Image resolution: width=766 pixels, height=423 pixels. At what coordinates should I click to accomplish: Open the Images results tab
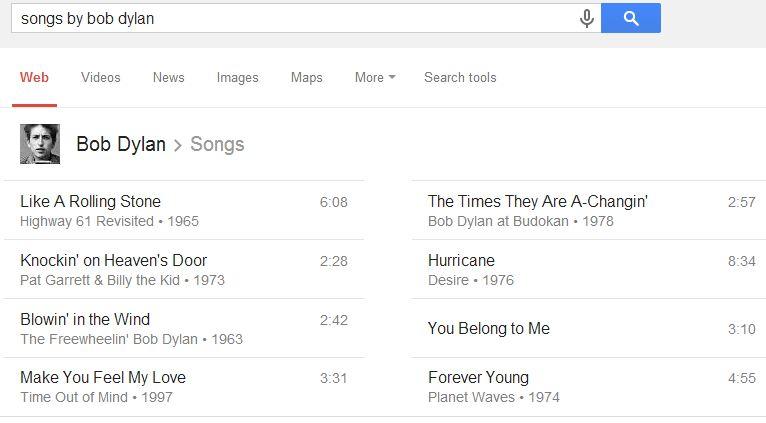tap(237, 77)
